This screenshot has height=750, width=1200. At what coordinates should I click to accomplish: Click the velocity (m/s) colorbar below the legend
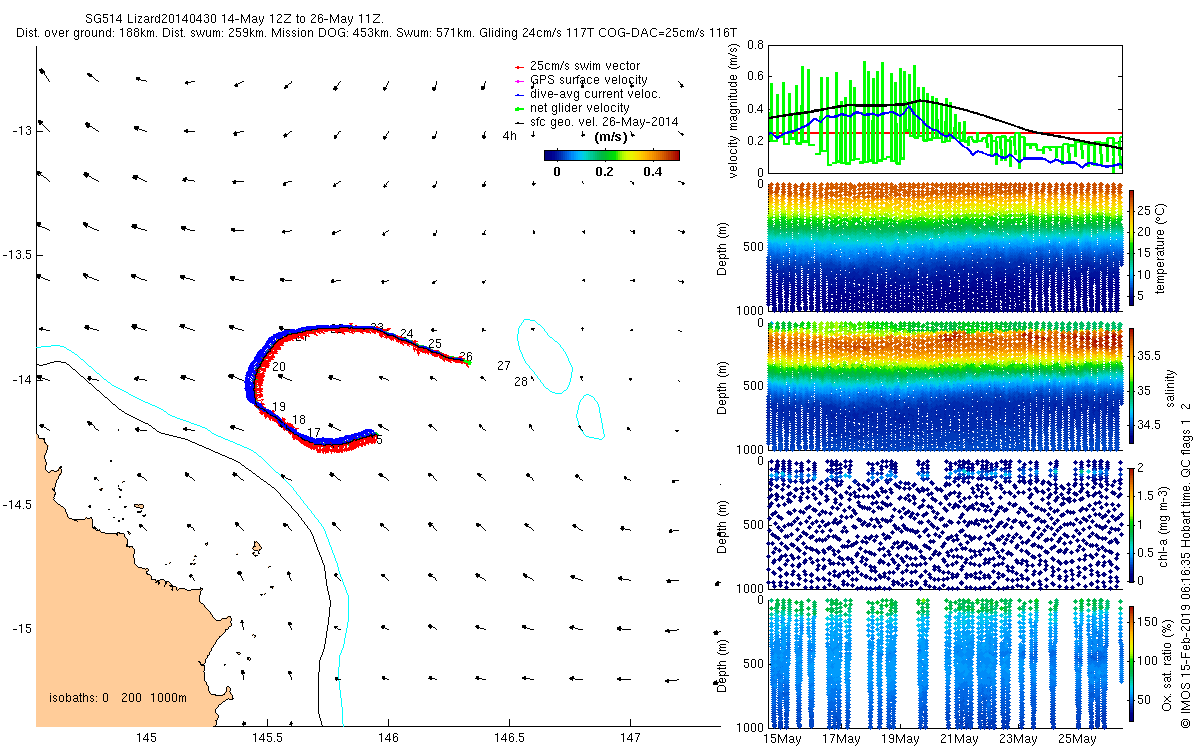coord(612,155)
